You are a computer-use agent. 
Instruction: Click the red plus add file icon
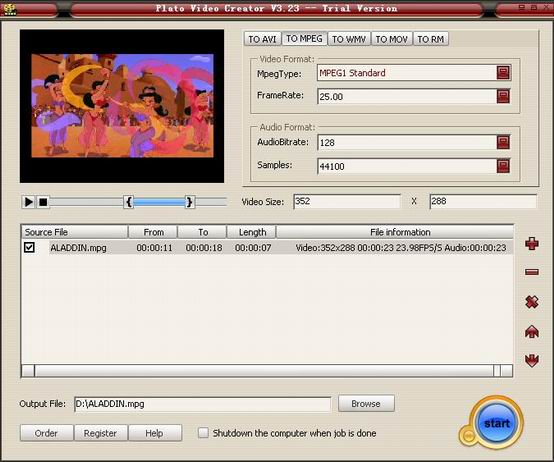[x=532, y=244]
